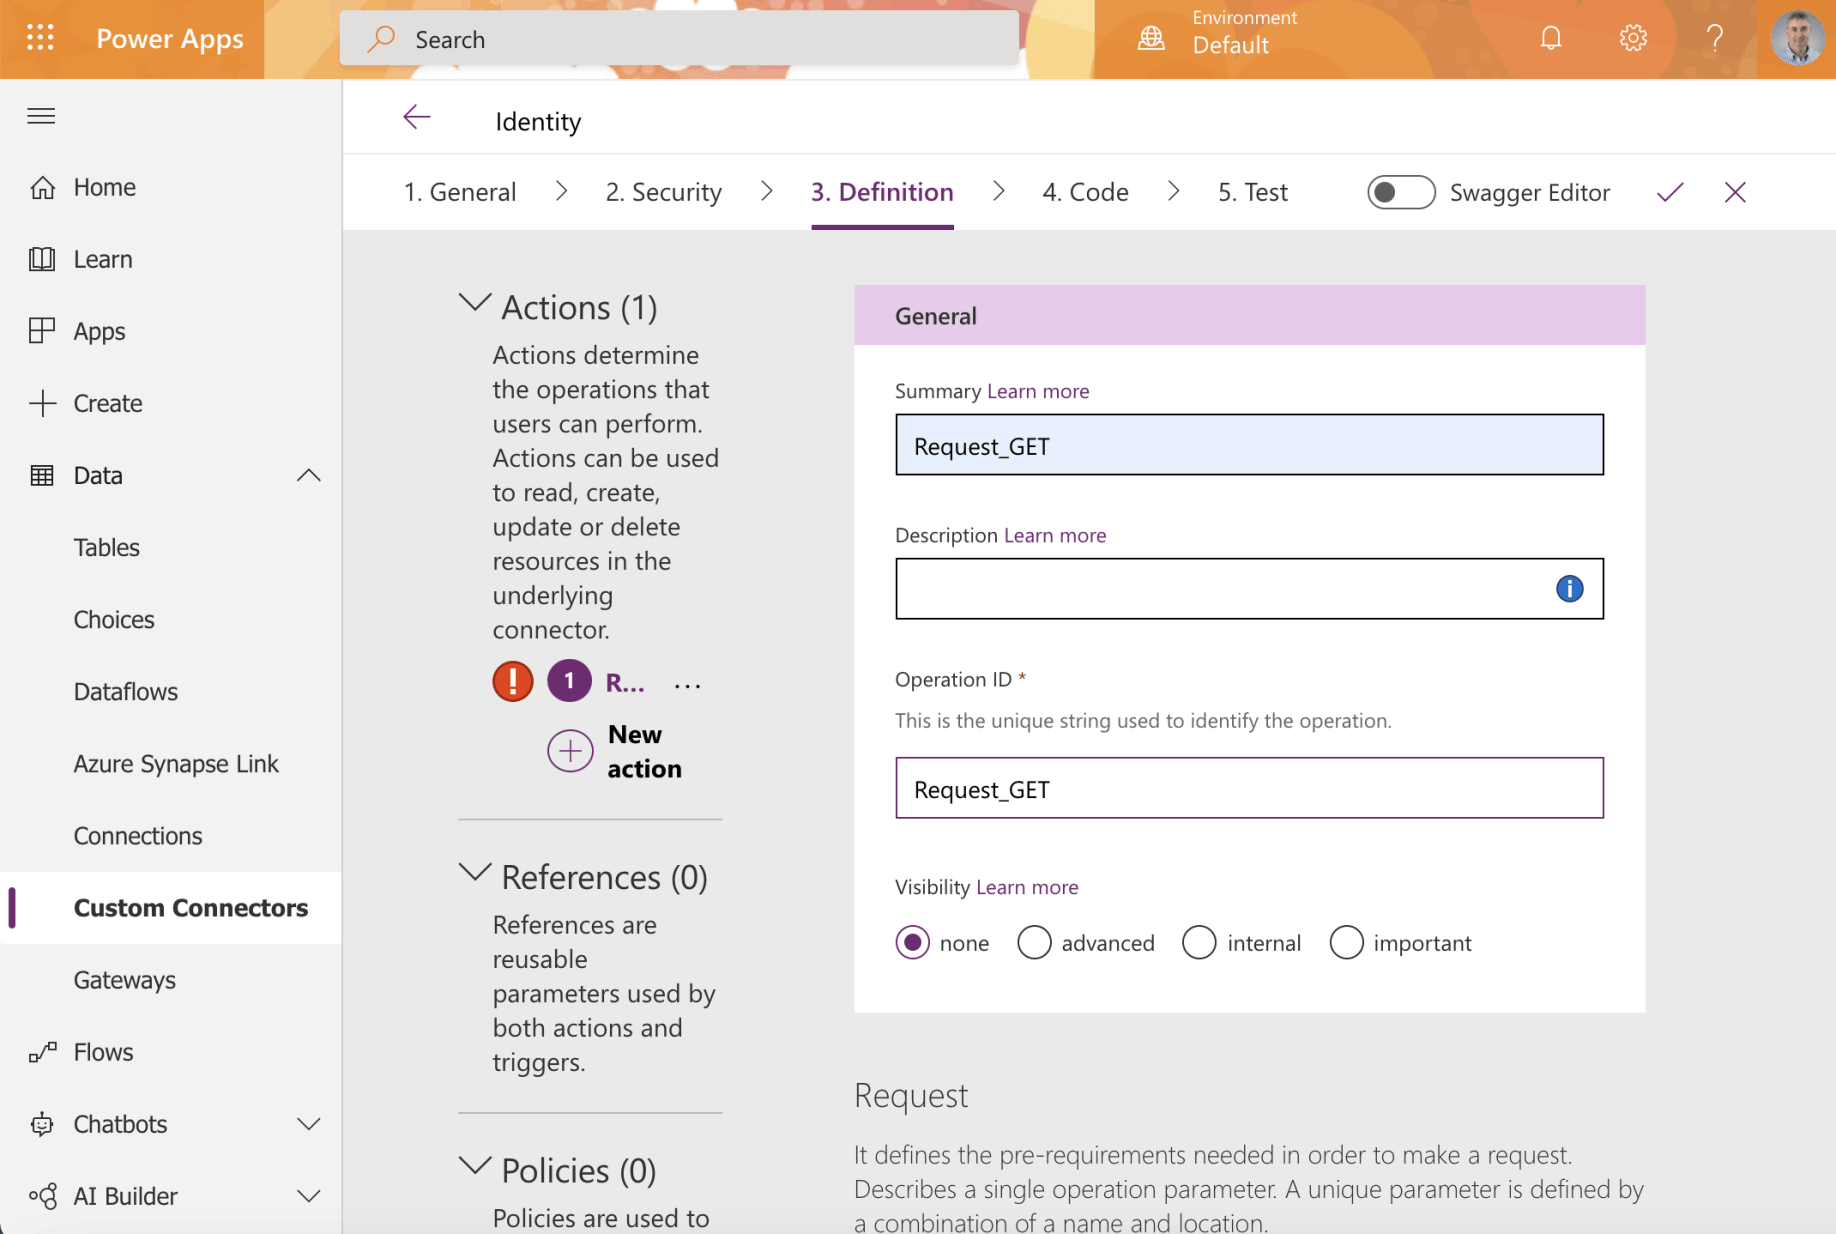This screenshot has width=1836, height=1234.
Task: Open the action's ellipsis menu
Action: [x=687, y=685]
